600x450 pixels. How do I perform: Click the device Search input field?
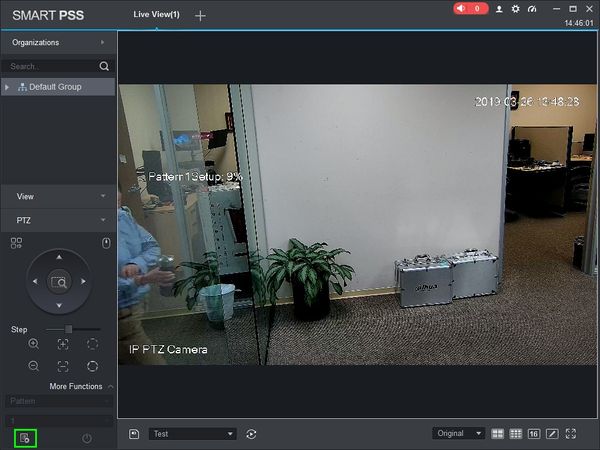(52, 66)
